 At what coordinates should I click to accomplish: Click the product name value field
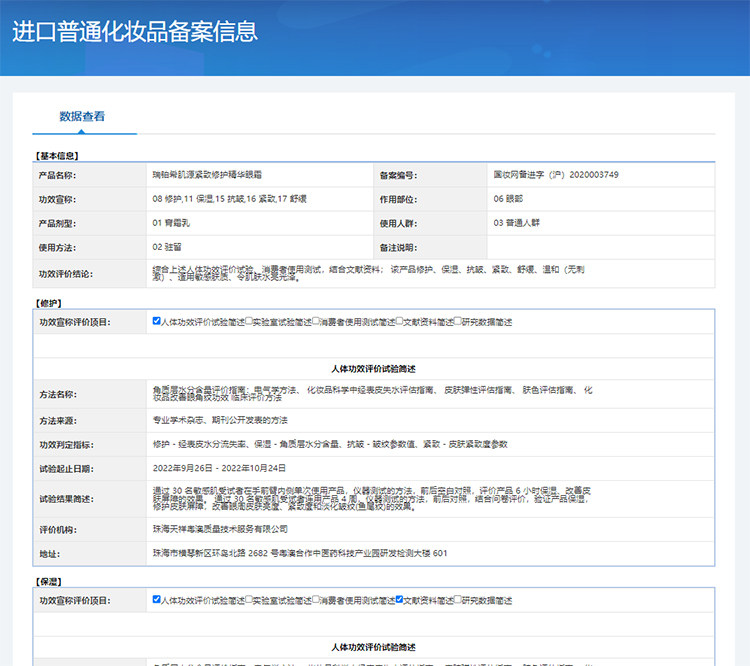(x=260, y=175)
